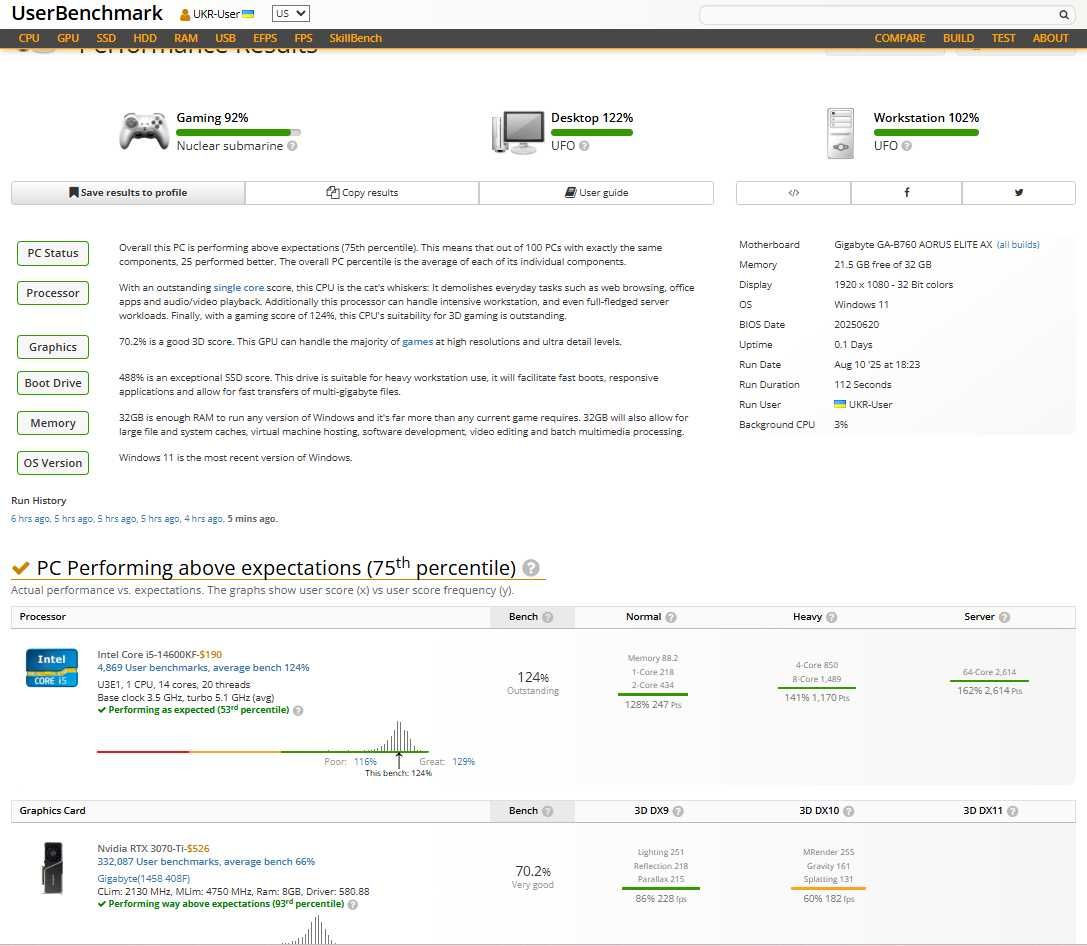1087x946 pixels.
Task: Open help icon next to Workstation UFO
Action: pos(907,146)
